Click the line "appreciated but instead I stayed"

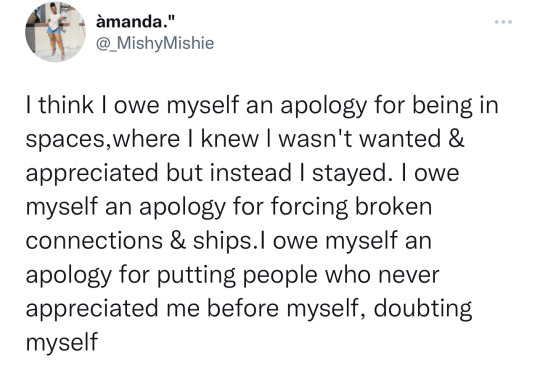click(x=242, y=173)
